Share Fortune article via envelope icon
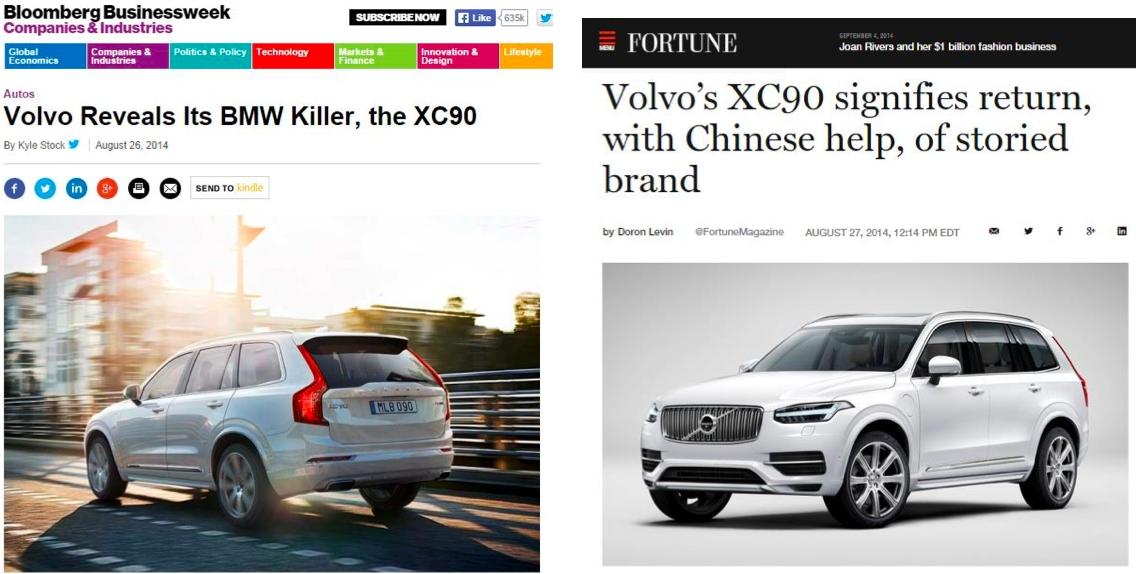1136x574 pixels. (994, 231)
